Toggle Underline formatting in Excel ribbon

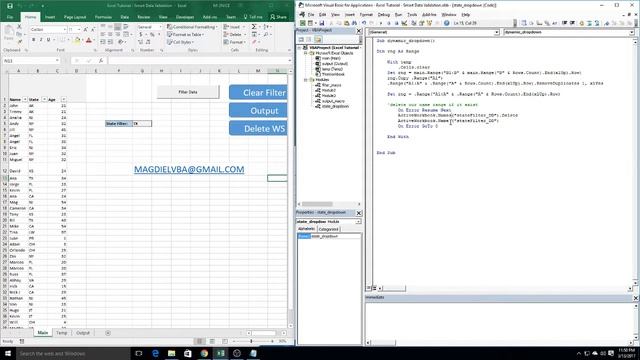(x=49, y=40)
